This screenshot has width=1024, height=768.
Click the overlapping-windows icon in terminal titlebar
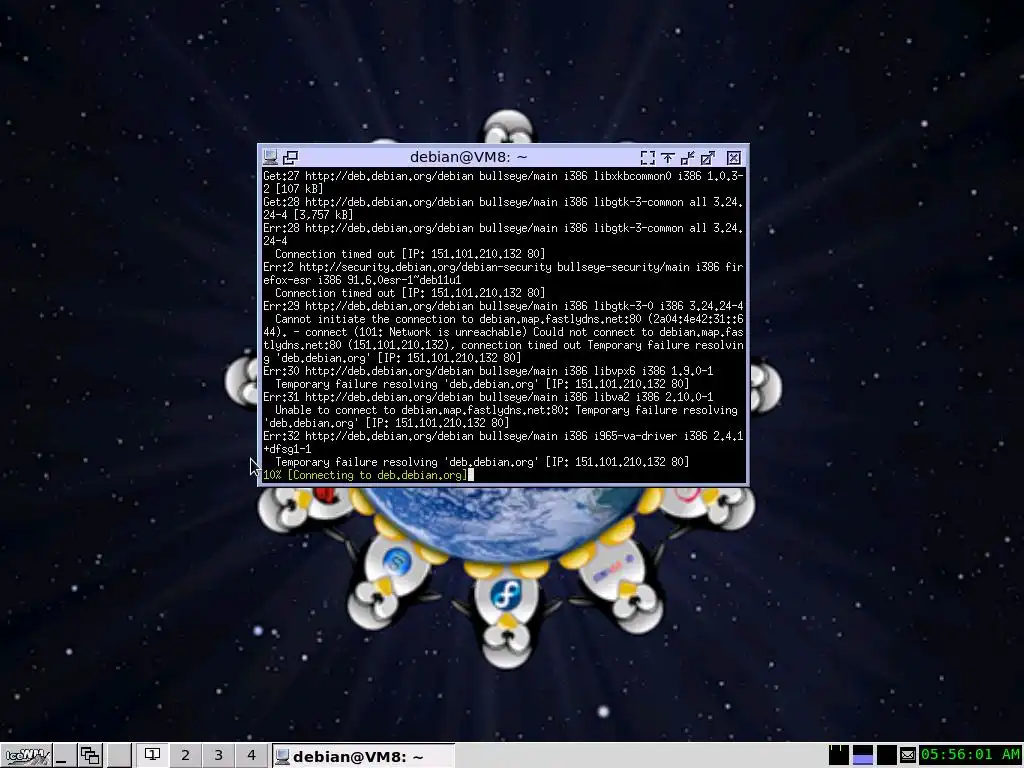pos(291,157)
